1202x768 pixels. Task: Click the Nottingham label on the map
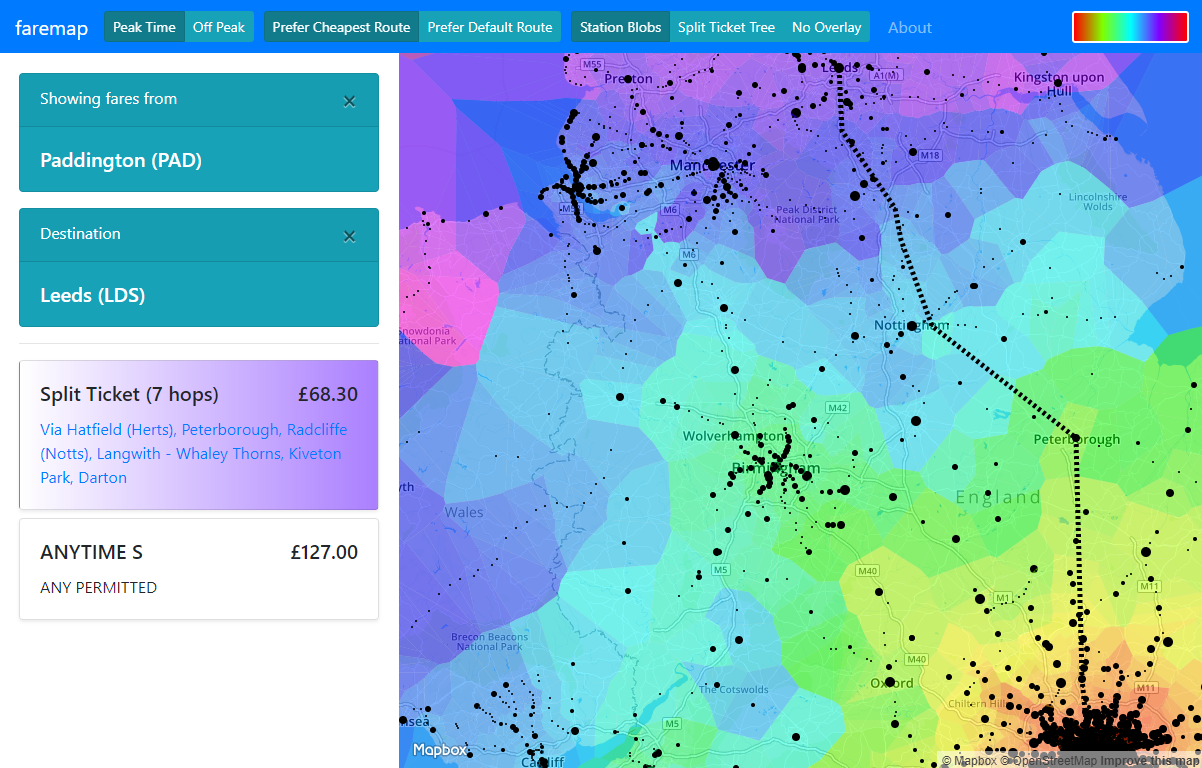coord(911,325)
